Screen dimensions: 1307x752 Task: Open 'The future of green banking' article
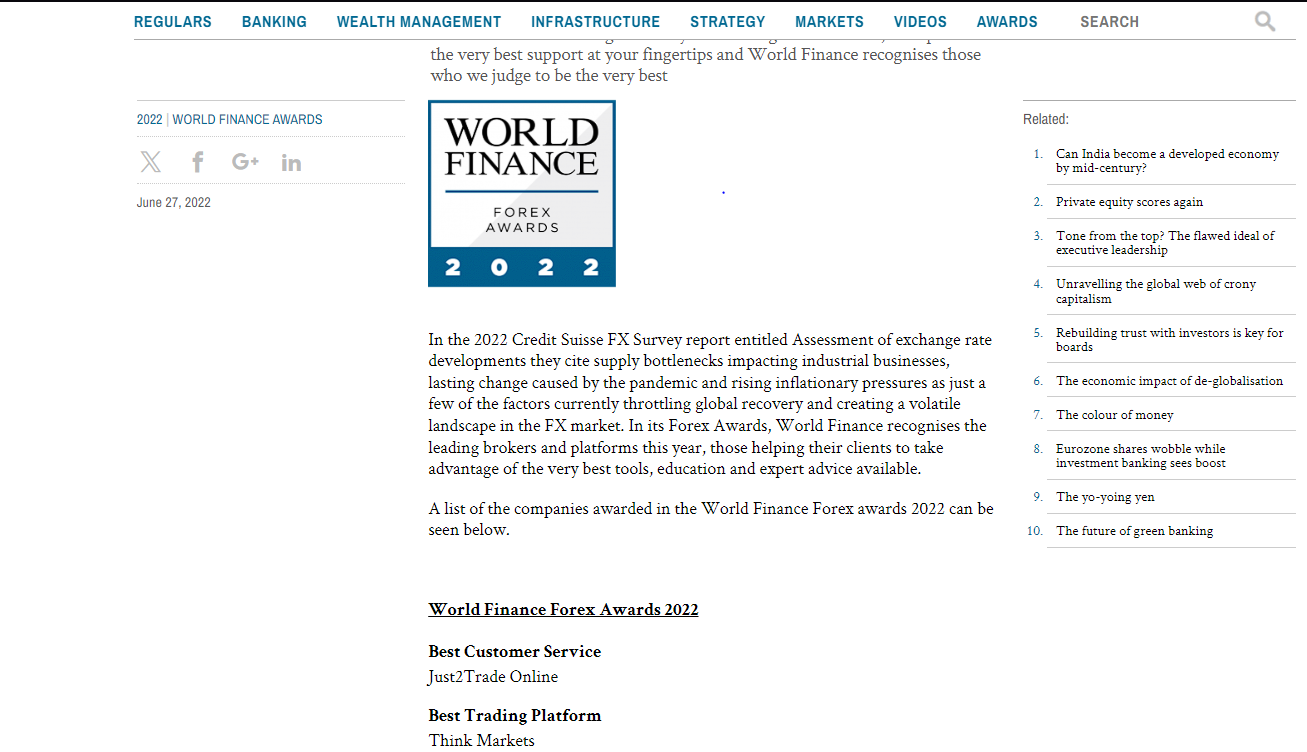1135,531
